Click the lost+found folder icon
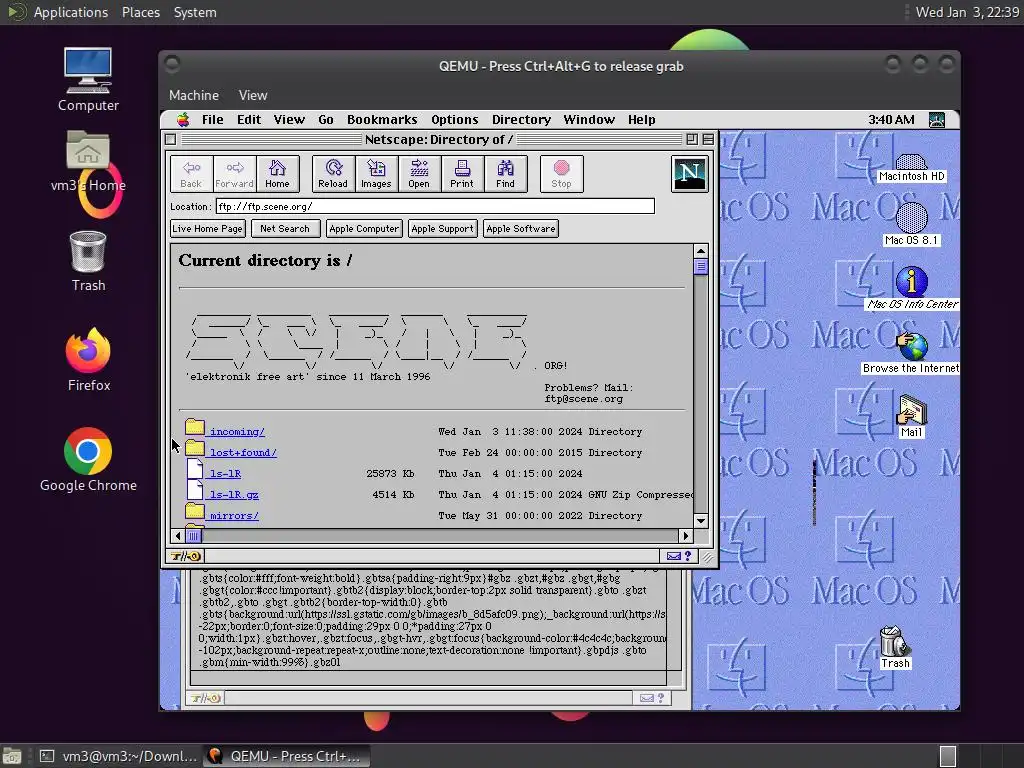The image size is (1024, 768). click(195, 449)
